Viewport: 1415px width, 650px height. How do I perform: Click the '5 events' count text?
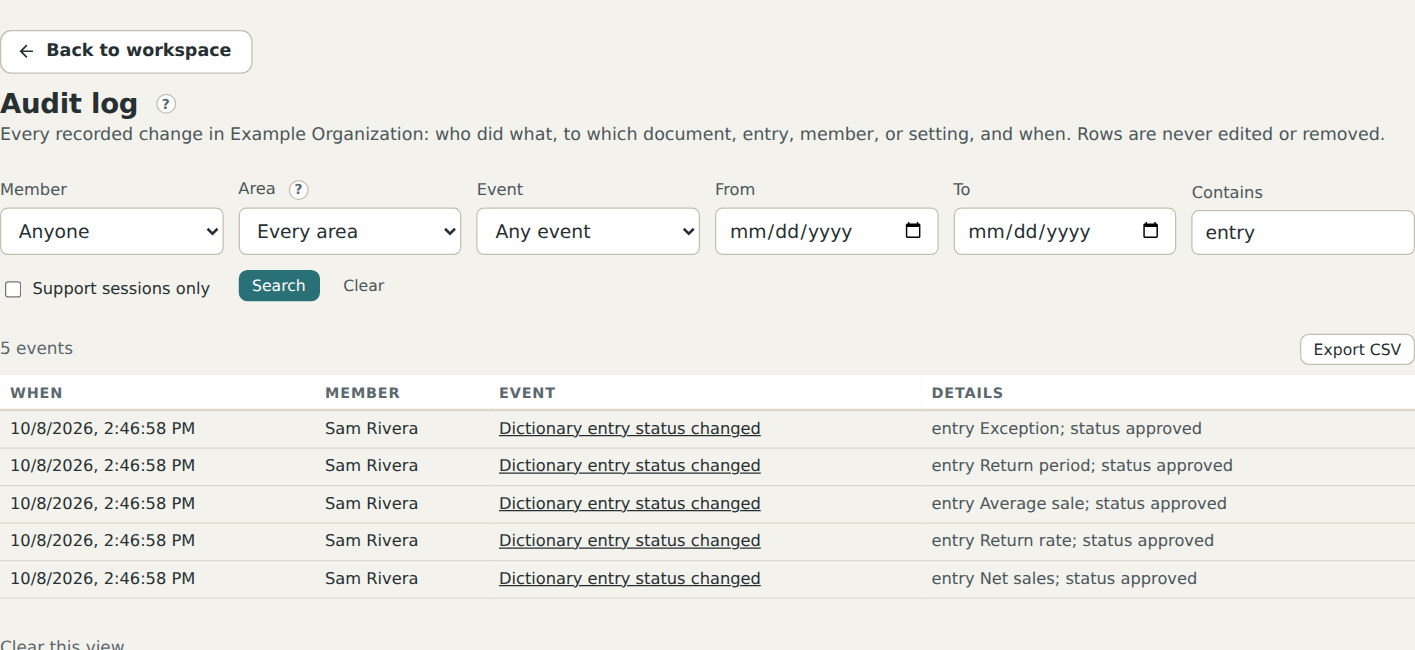[x=36, y=349]
